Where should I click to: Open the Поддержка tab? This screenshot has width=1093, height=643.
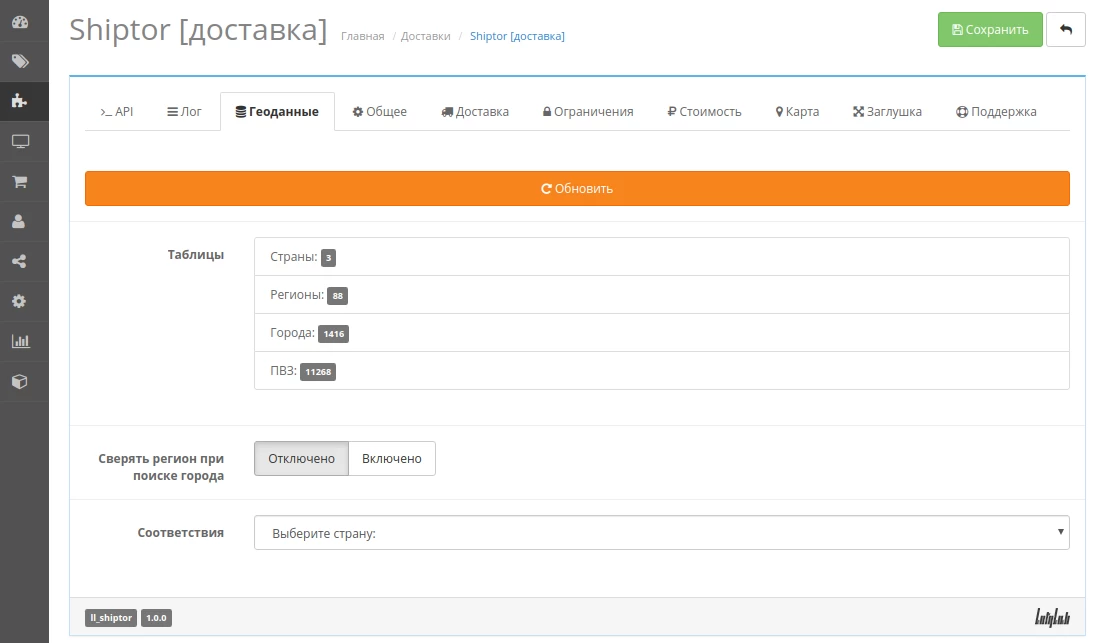tap(995, 112)
